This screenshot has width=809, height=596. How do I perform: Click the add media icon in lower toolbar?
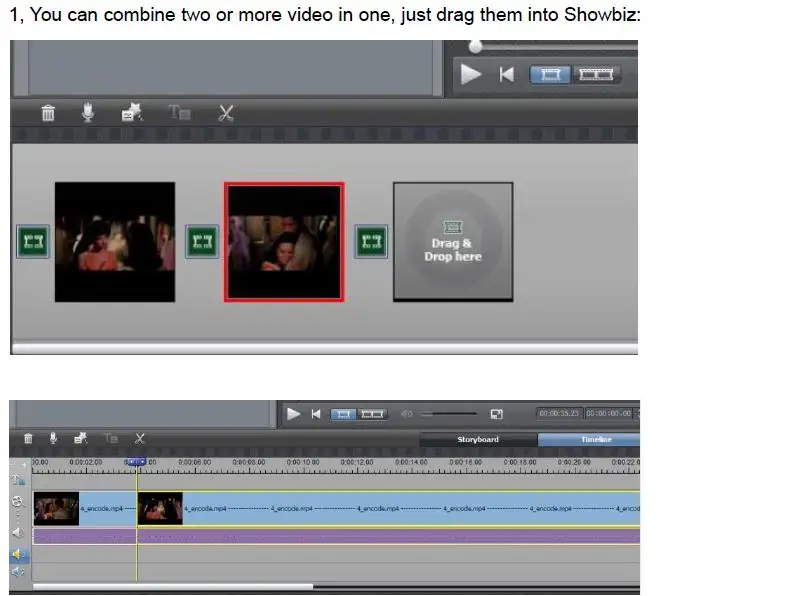80,438
